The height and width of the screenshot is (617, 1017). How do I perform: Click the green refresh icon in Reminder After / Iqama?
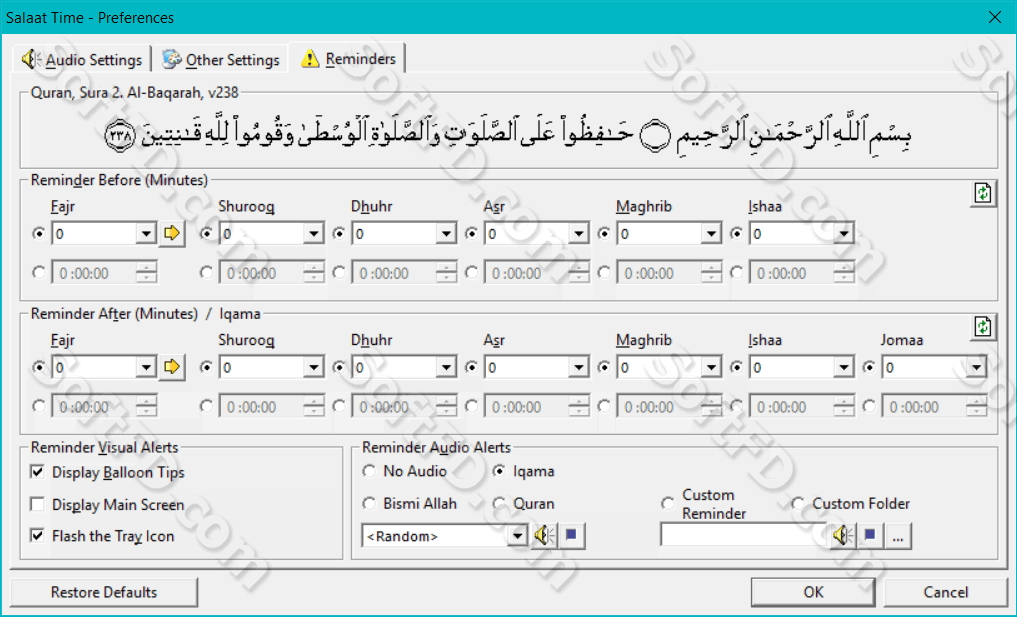[983, 326]
